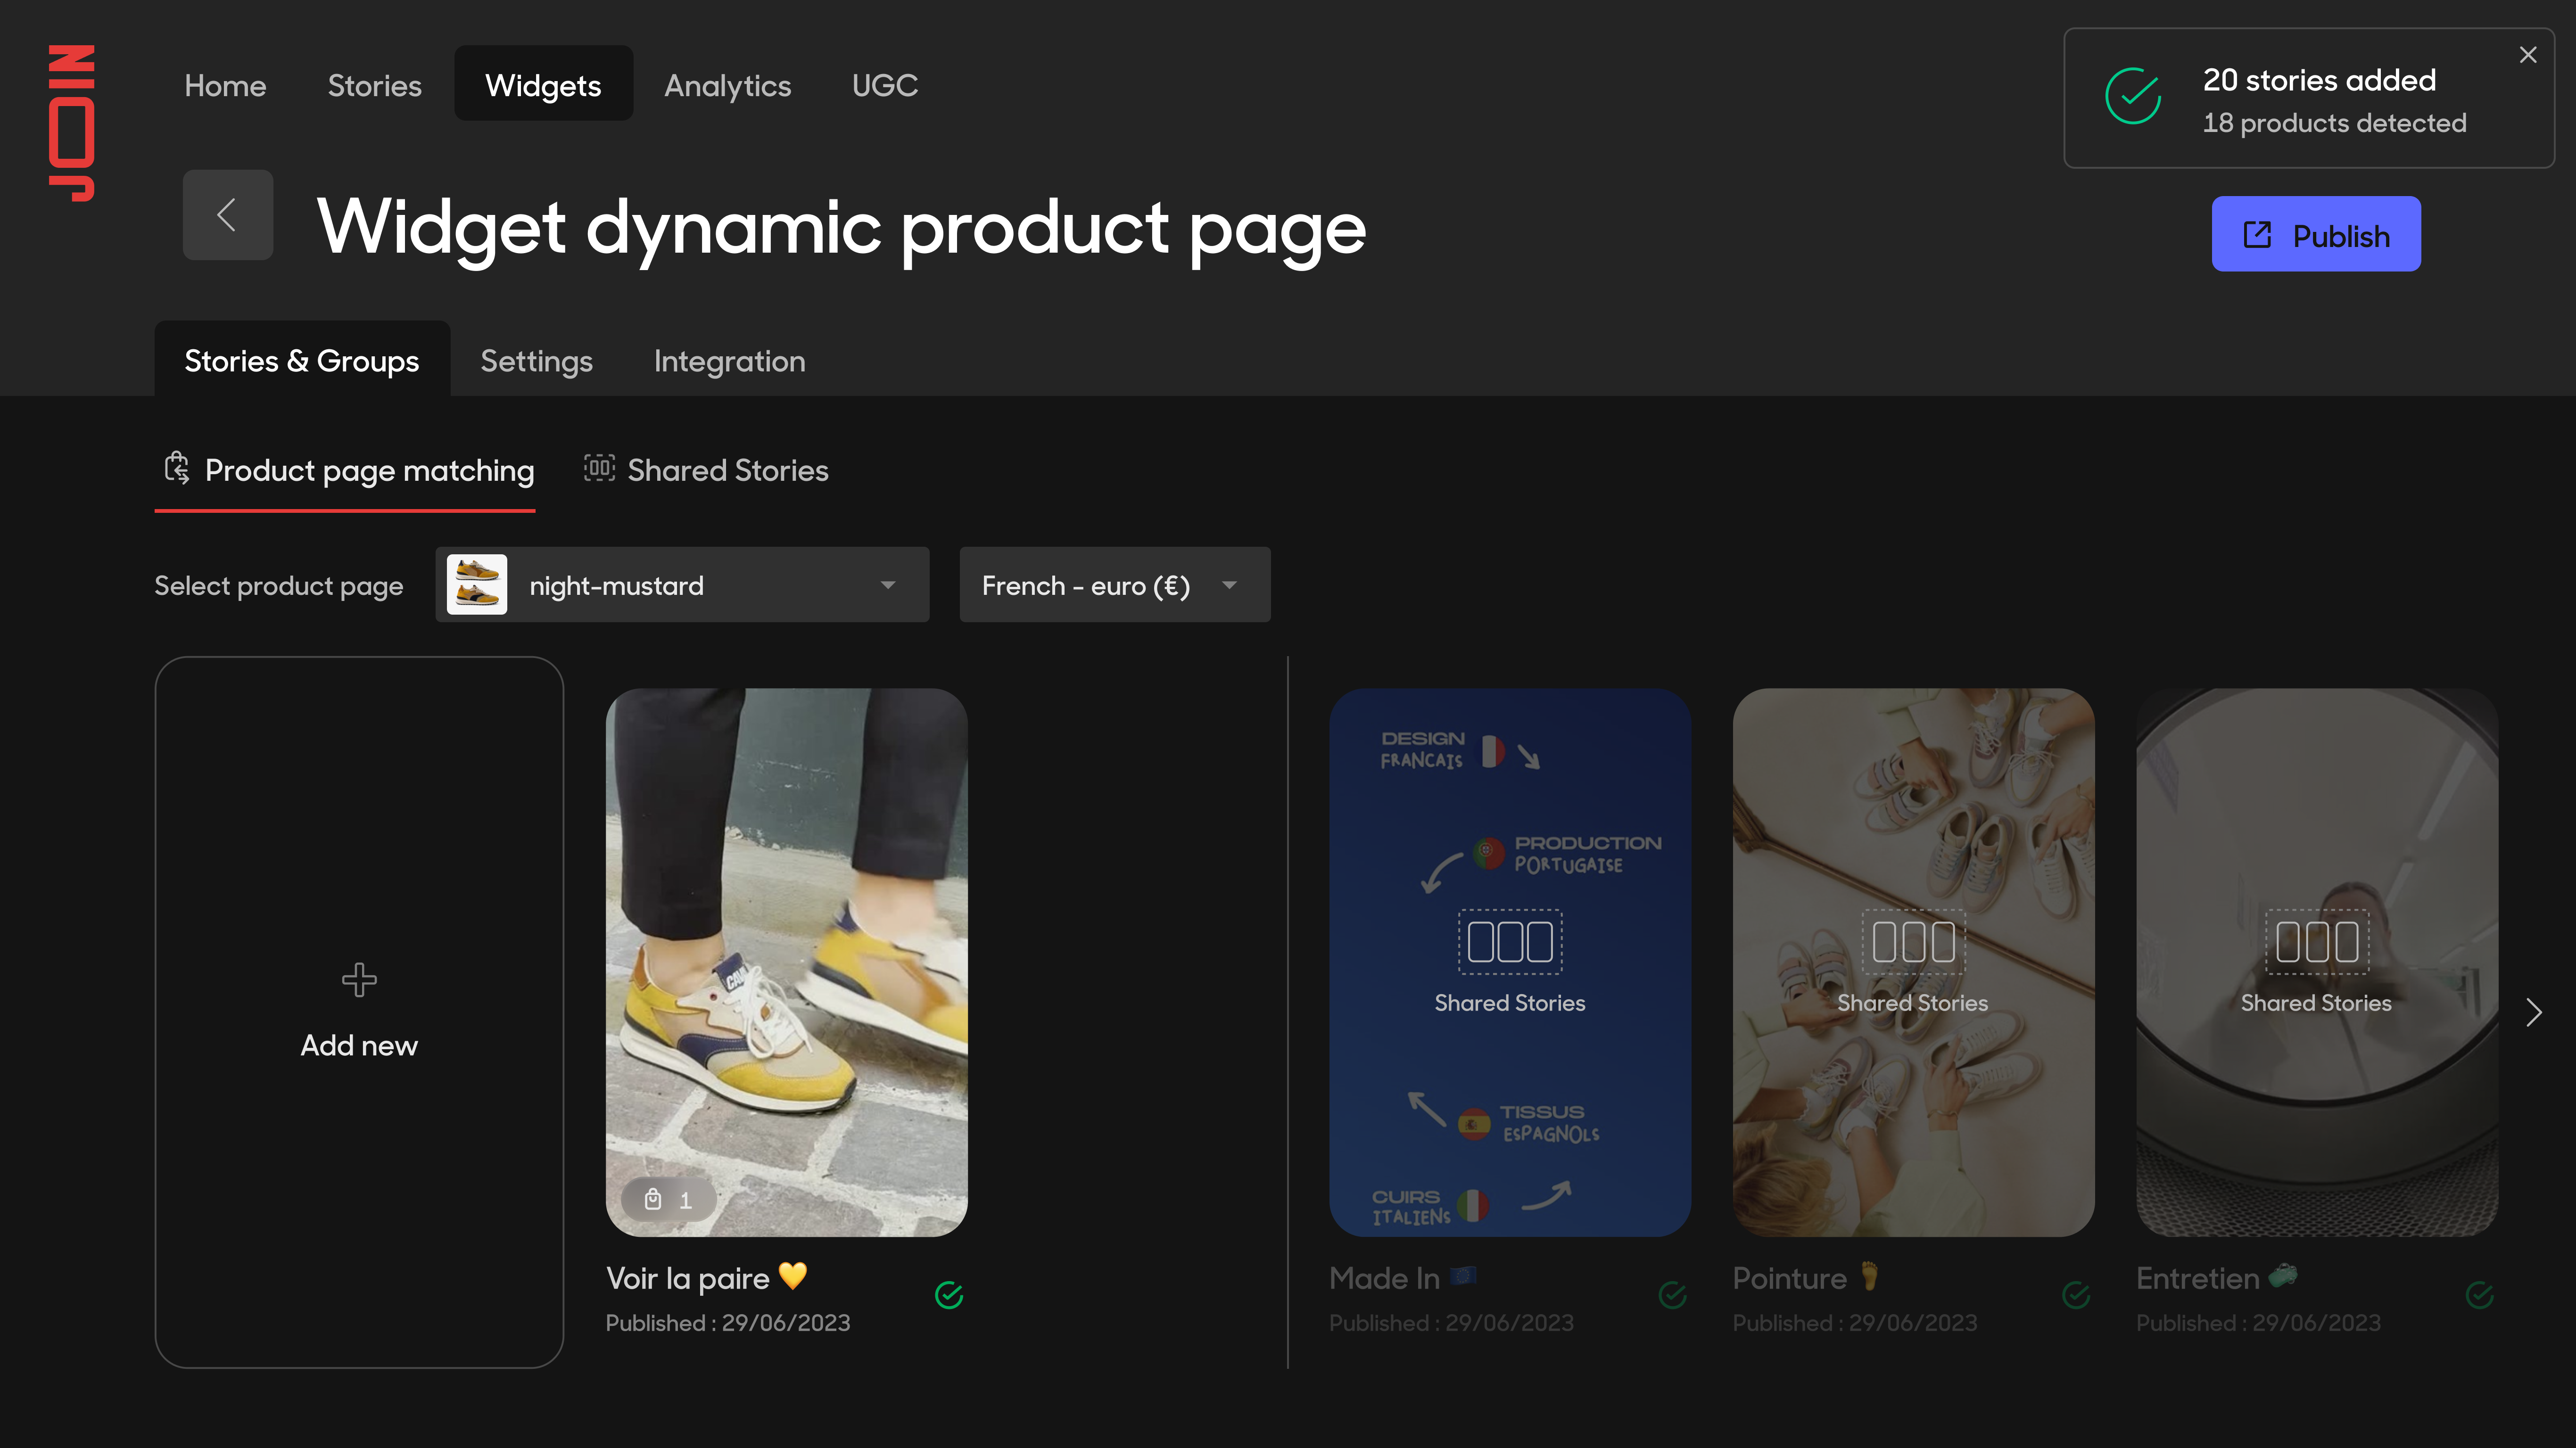The width and height of the screenshot is (2576, 1448).
Task: Click the Add new story card
Action: pos(359,1012)
